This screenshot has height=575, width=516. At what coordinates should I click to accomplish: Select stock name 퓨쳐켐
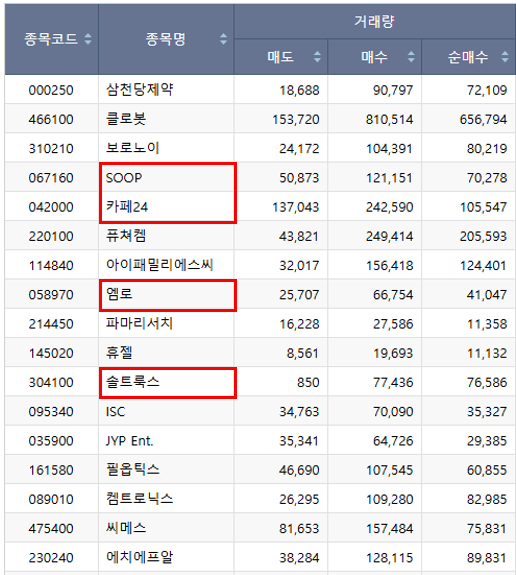pos(126,236)
